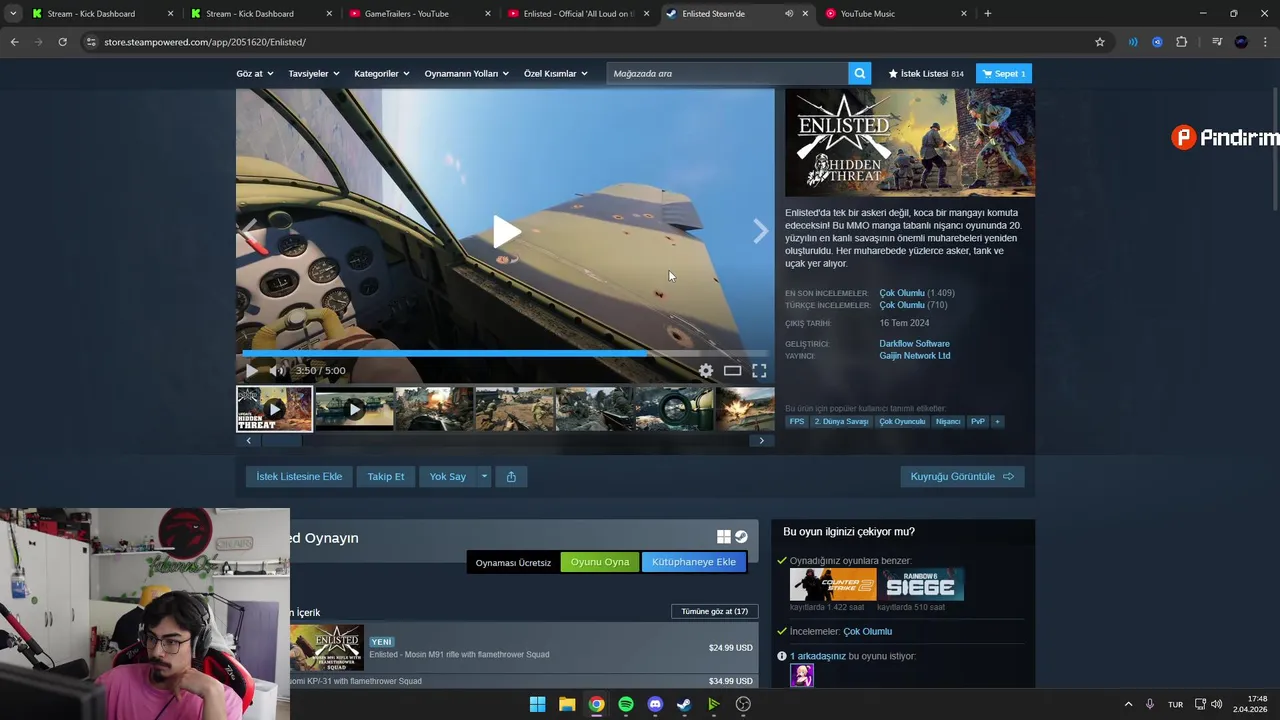Switch to Enlisted Official All Loud tab

[578, 14]
